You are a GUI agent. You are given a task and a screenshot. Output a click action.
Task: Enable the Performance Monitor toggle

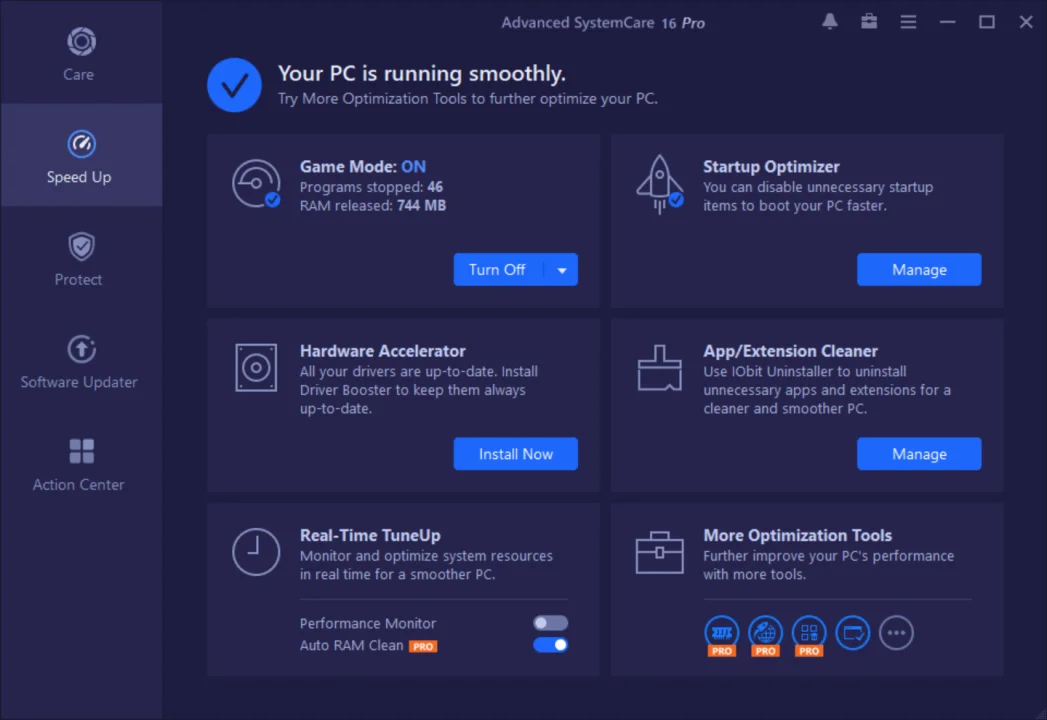(x=550, y=622)
